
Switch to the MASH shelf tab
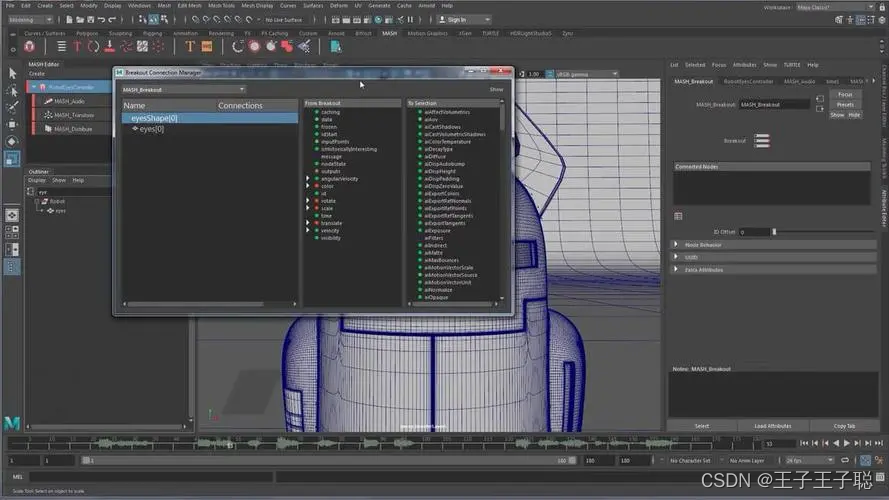click(x=389, y=33)
